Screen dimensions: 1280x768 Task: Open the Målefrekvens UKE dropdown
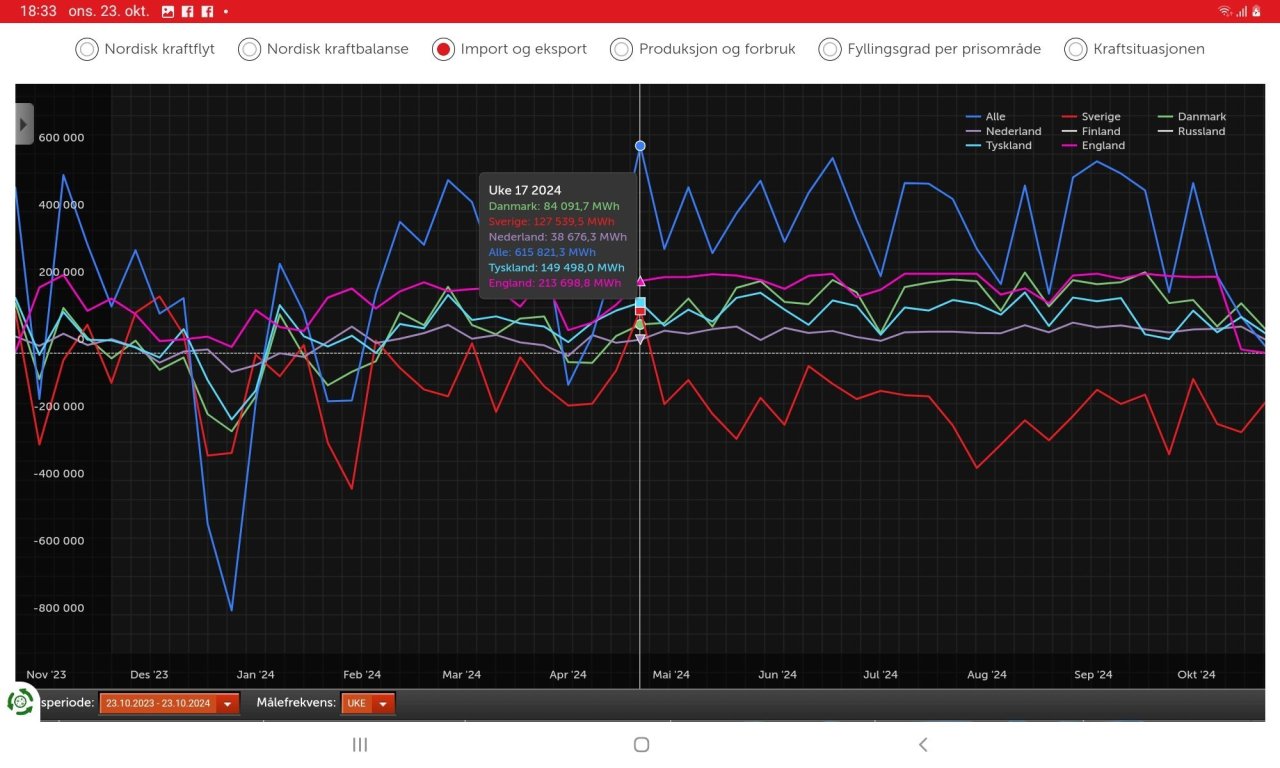(367, 704)
